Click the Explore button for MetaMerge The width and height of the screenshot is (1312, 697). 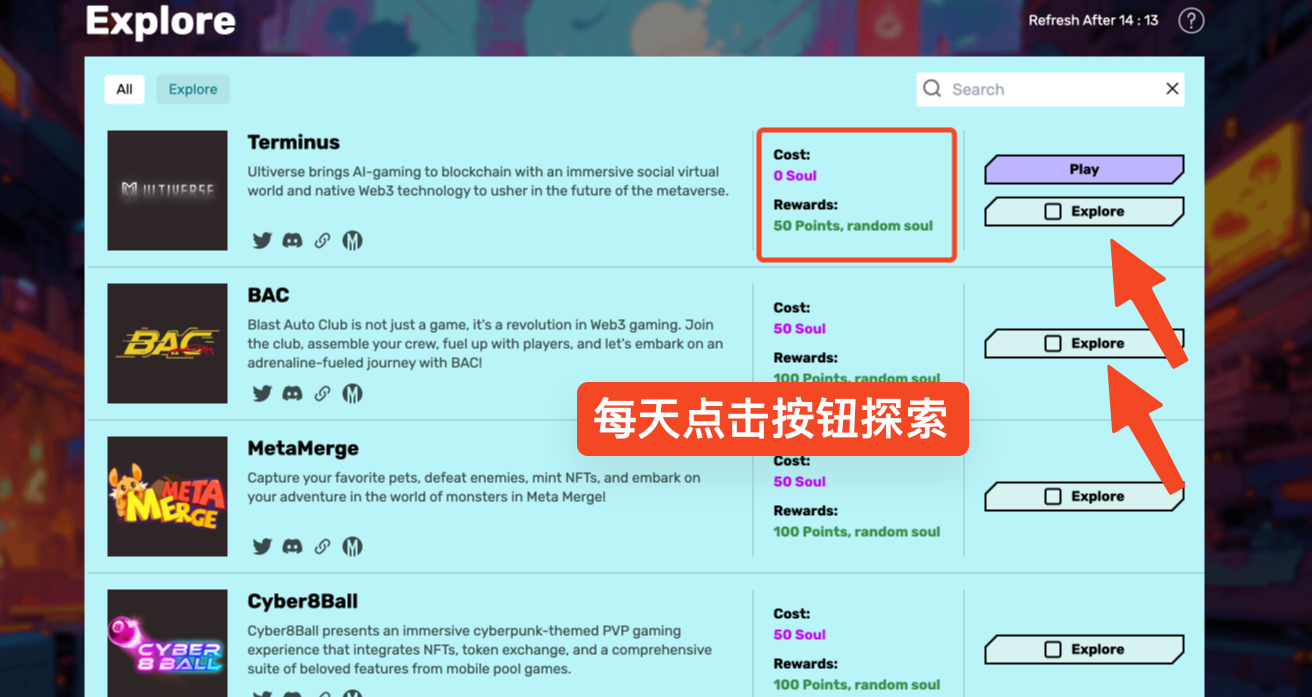pos(1084,496)
